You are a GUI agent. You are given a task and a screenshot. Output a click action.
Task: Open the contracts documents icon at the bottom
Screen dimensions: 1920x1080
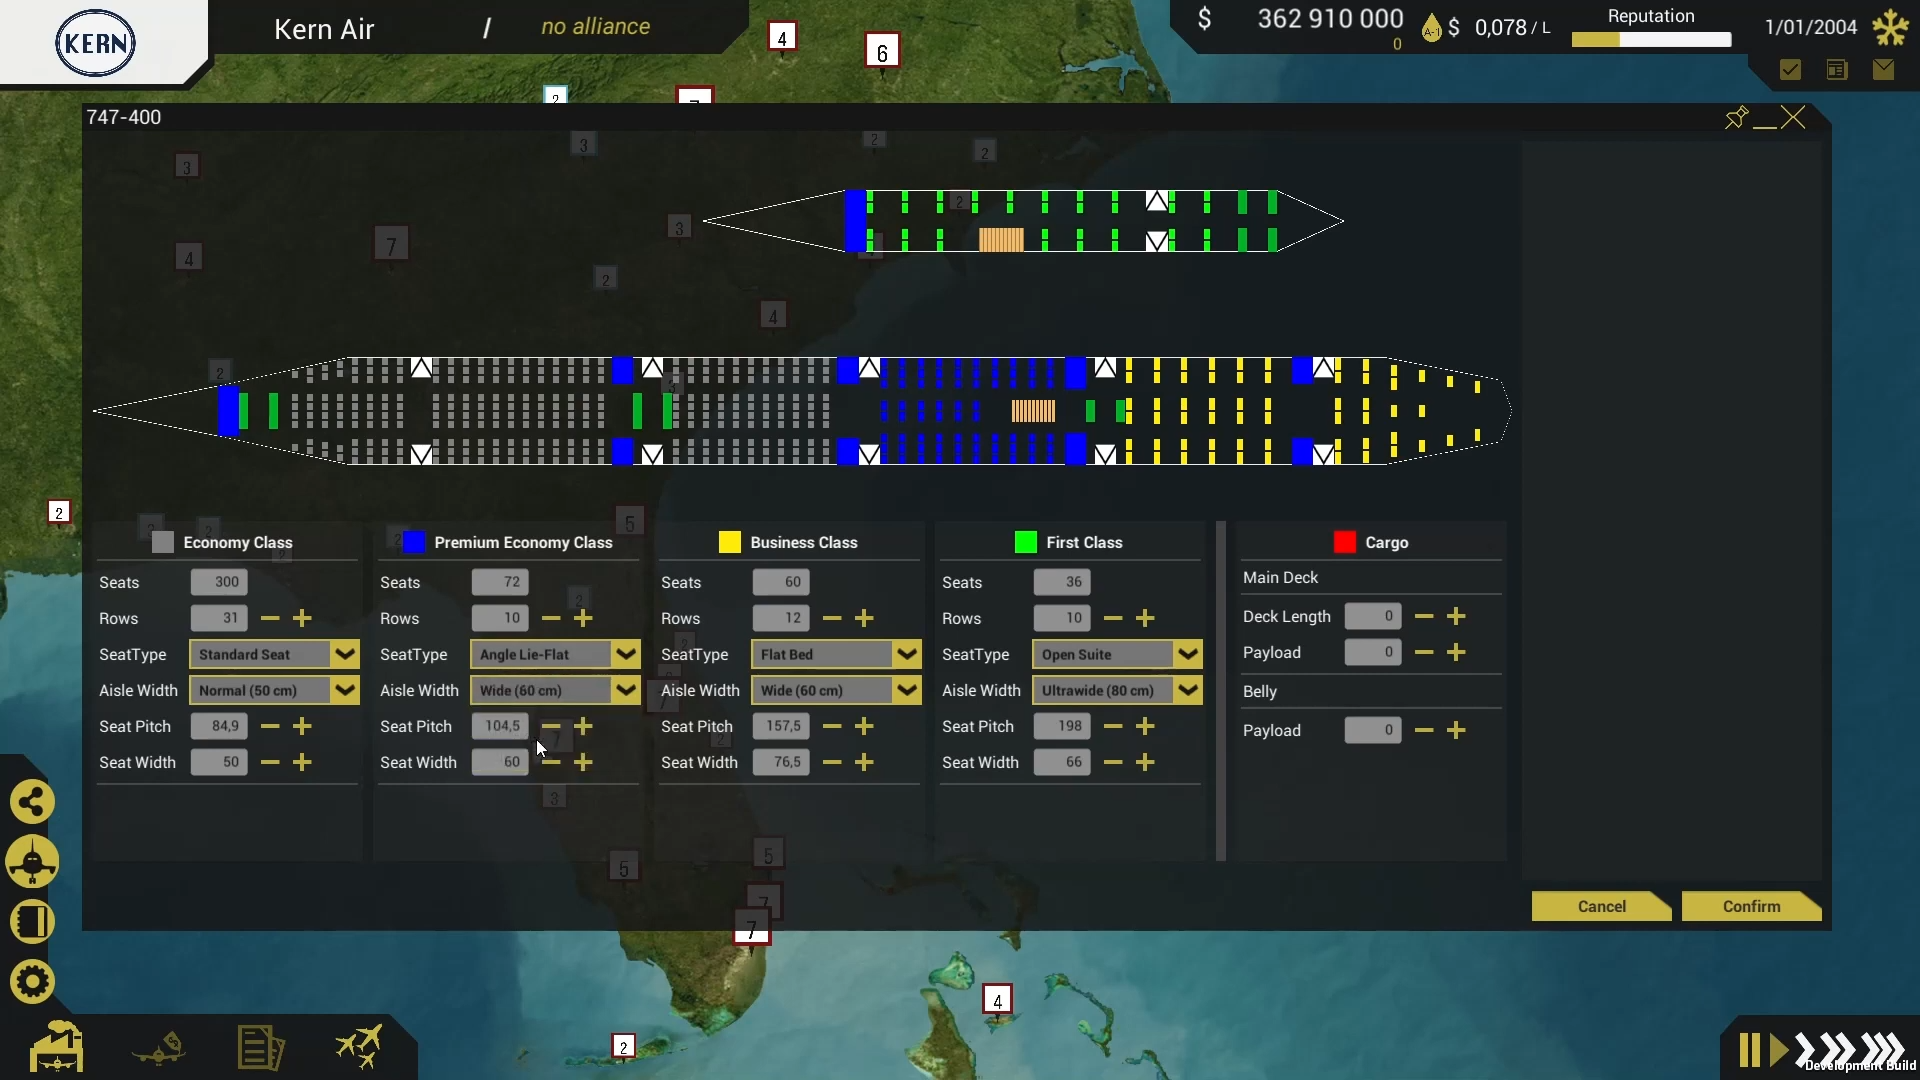260,1047
